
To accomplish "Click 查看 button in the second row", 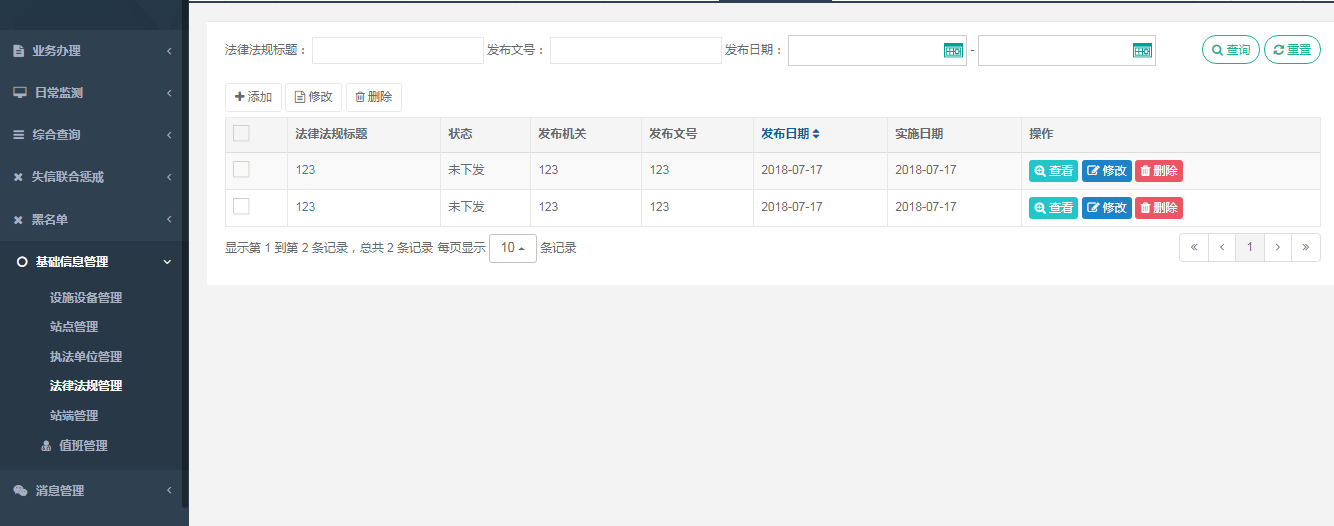I will coord(1053,208).
